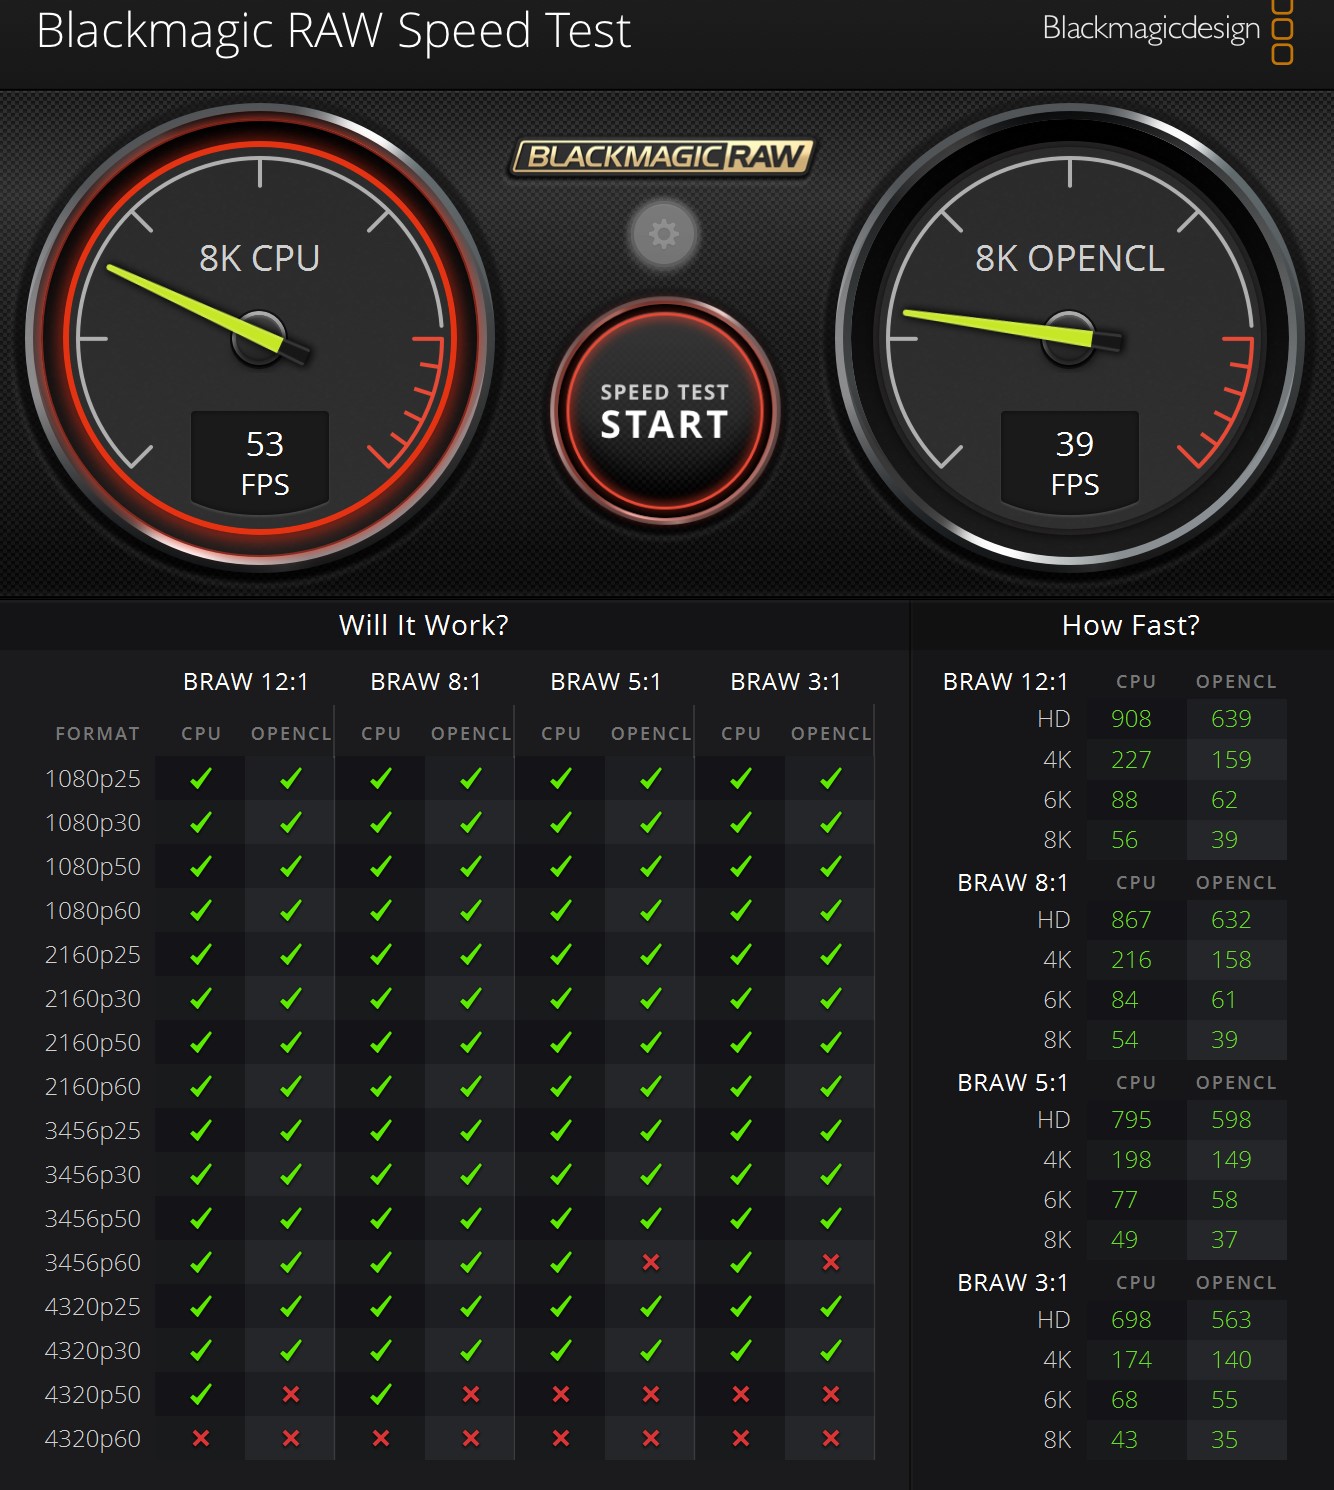
Task: Click the 53 FPS readout on CPU gauge
Action: tap(265, 463)
